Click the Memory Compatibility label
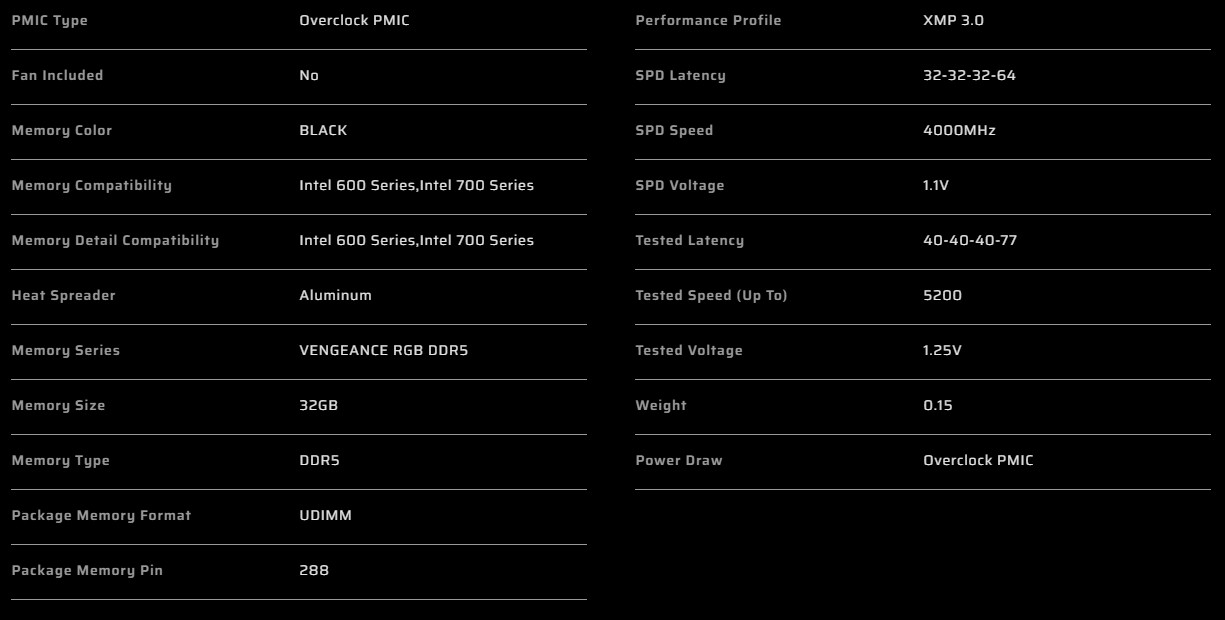The image size is (1225, 620). coord(91,186)
